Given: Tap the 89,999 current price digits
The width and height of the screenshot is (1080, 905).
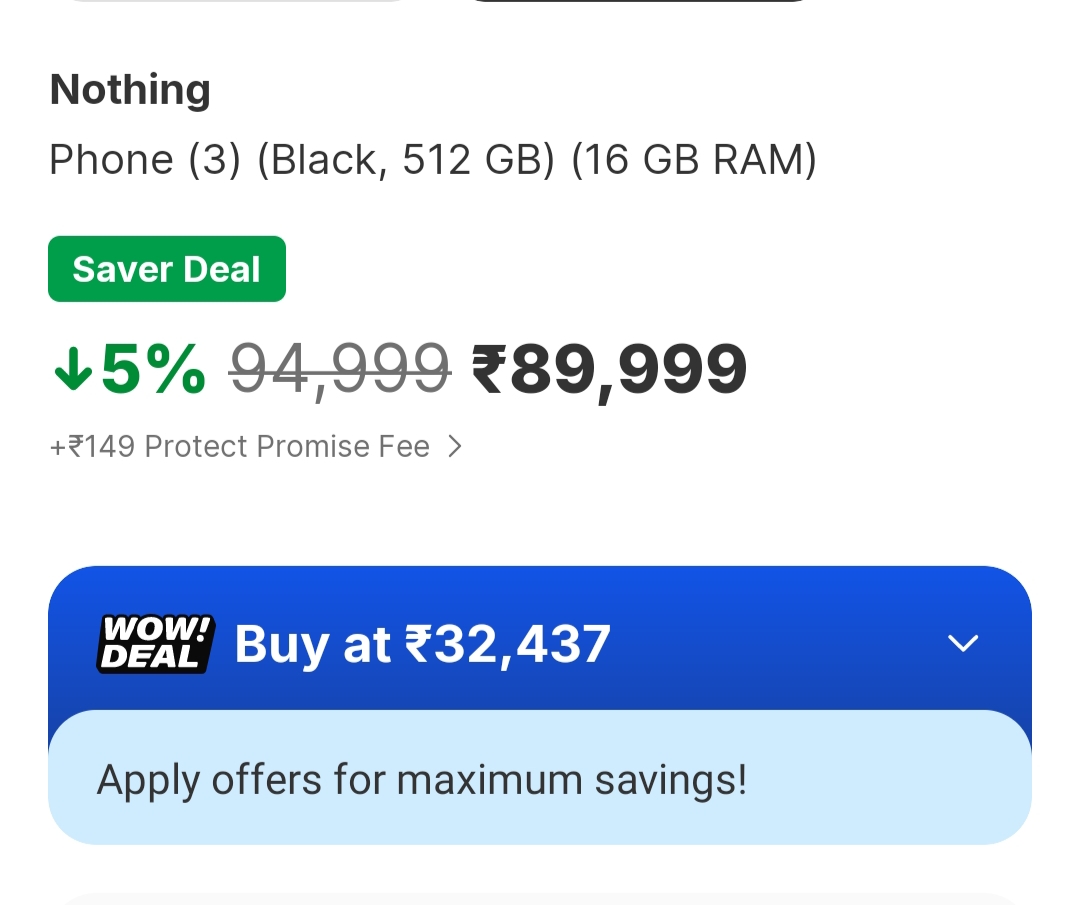Looking at the screenshot, I should pyautogui.click(x=628, y=369).
